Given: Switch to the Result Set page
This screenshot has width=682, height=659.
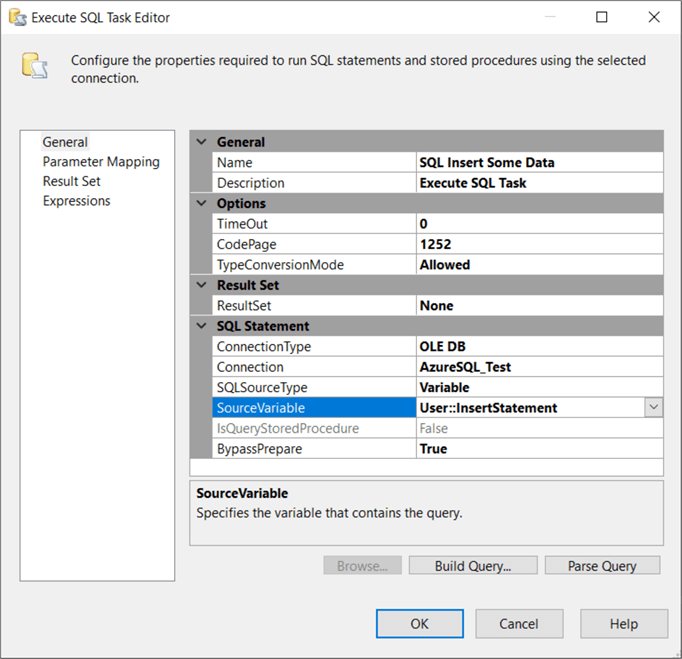Looking at the screenshot, I should [71, 181].
